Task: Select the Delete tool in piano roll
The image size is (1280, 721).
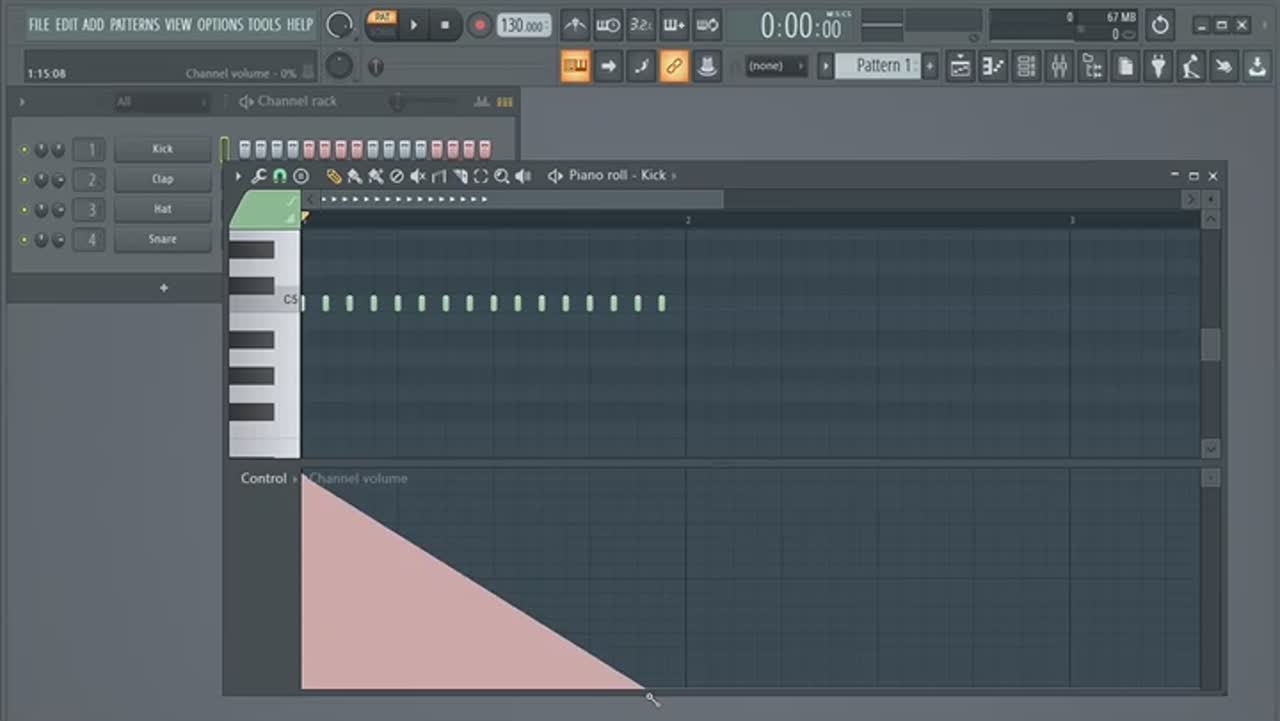Action: 396,176
